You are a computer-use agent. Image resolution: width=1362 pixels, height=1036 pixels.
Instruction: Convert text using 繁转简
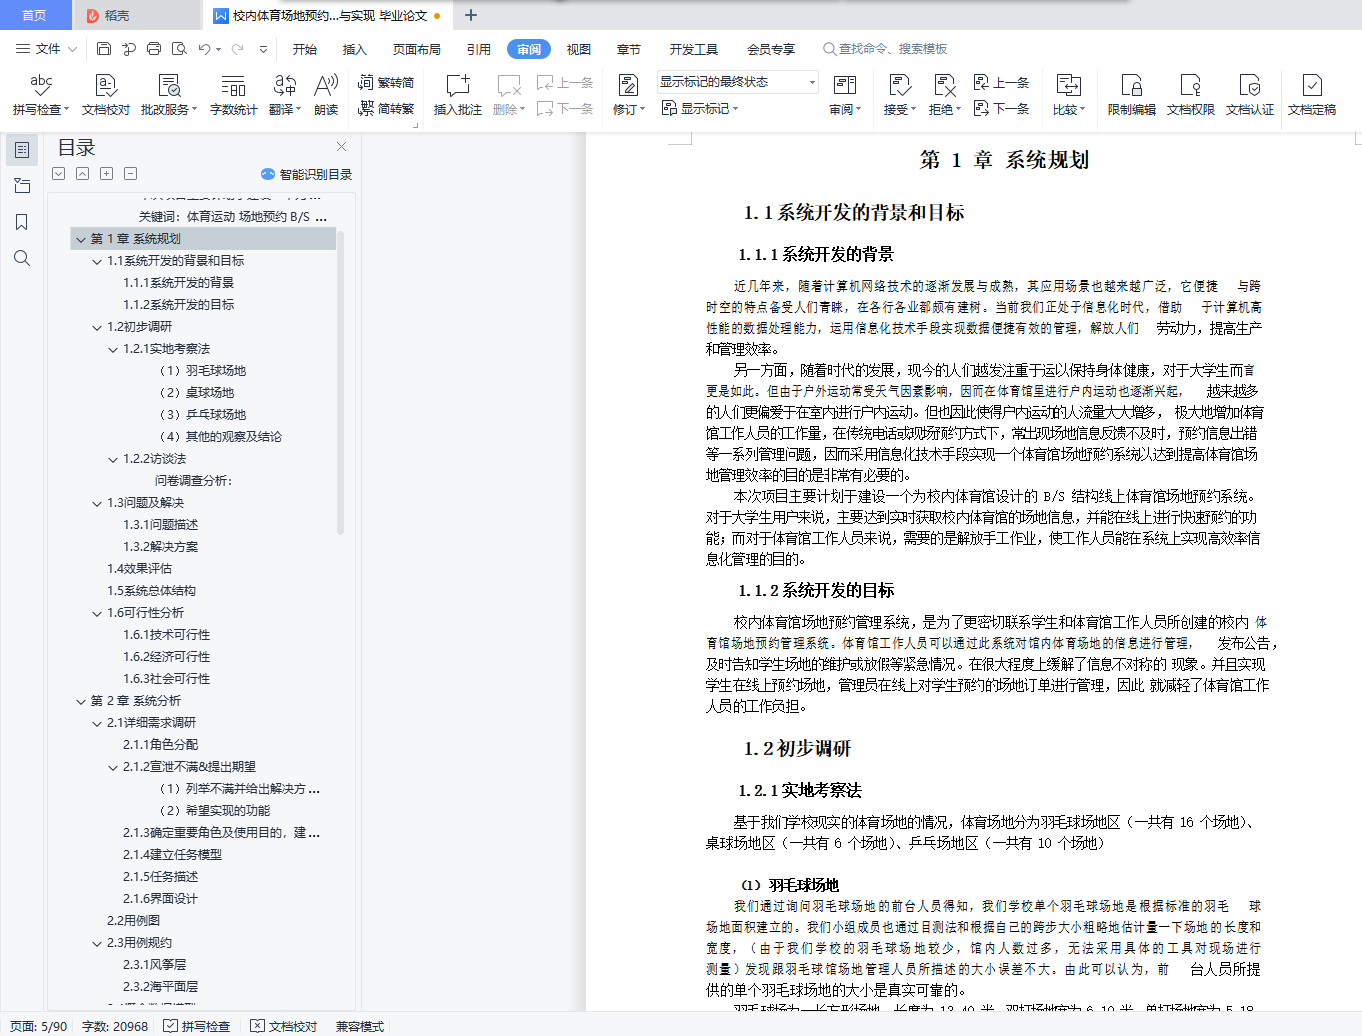tap(386, 82)
